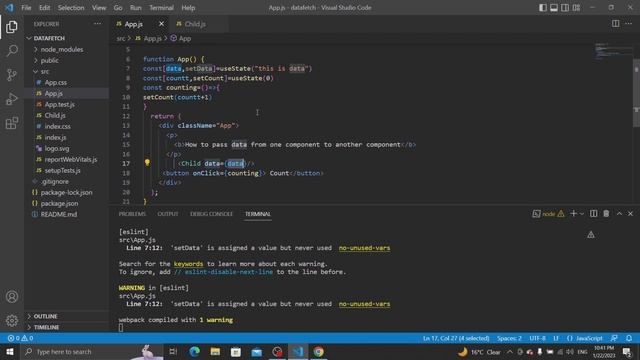This screenshot has width=640, height=360.
Task: Open the Help menu
Action: coord(188,8)
